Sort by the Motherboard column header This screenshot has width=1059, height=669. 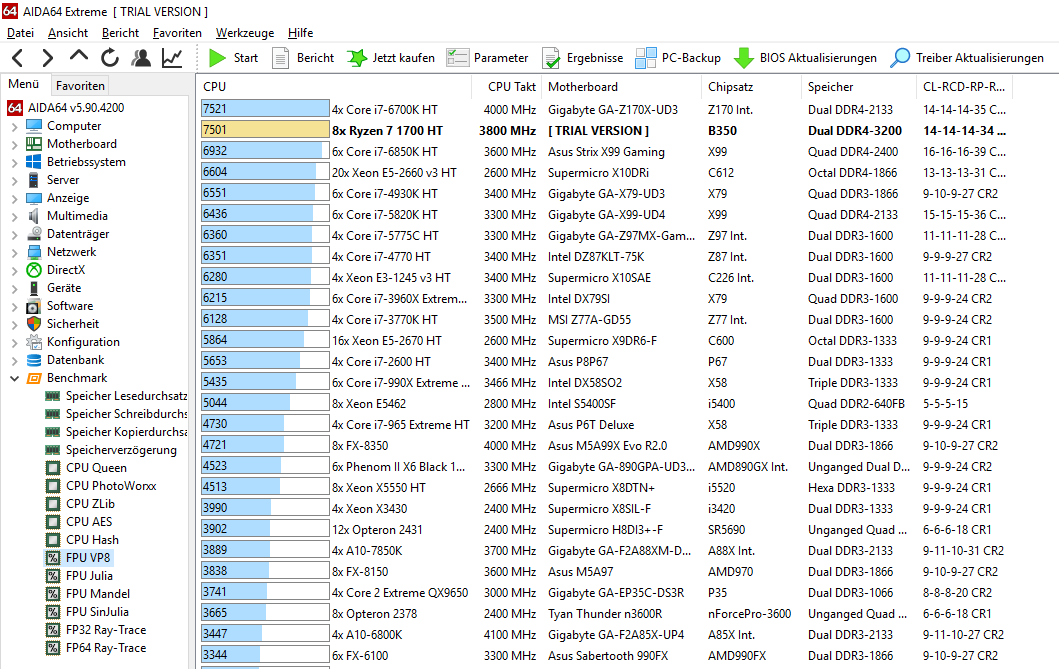pyautogui.click(x=621, y=87)
